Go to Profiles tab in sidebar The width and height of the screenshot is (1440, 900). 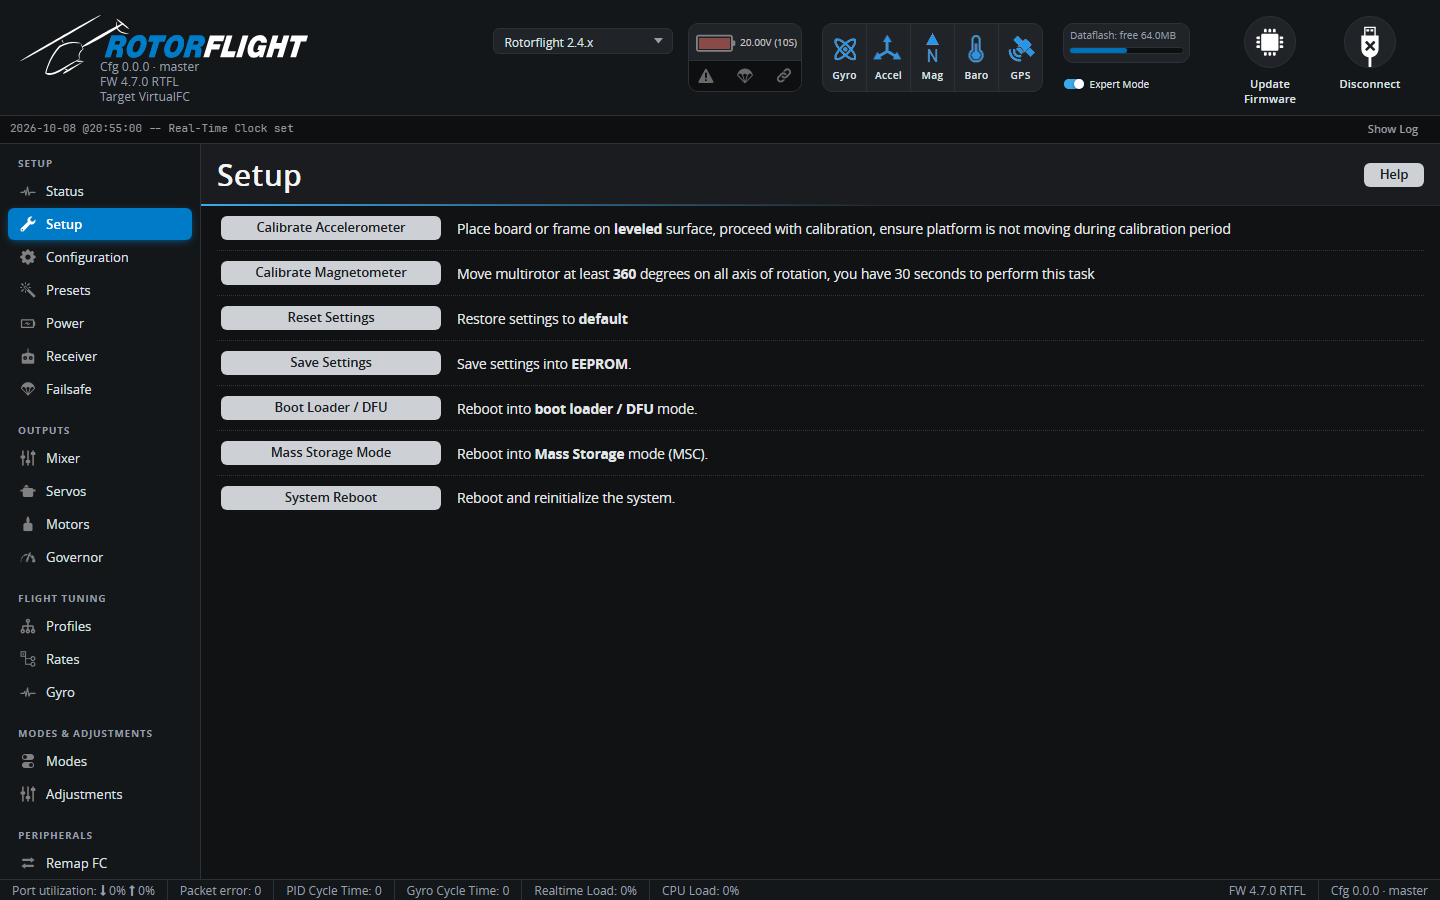(x=100, y=626)
